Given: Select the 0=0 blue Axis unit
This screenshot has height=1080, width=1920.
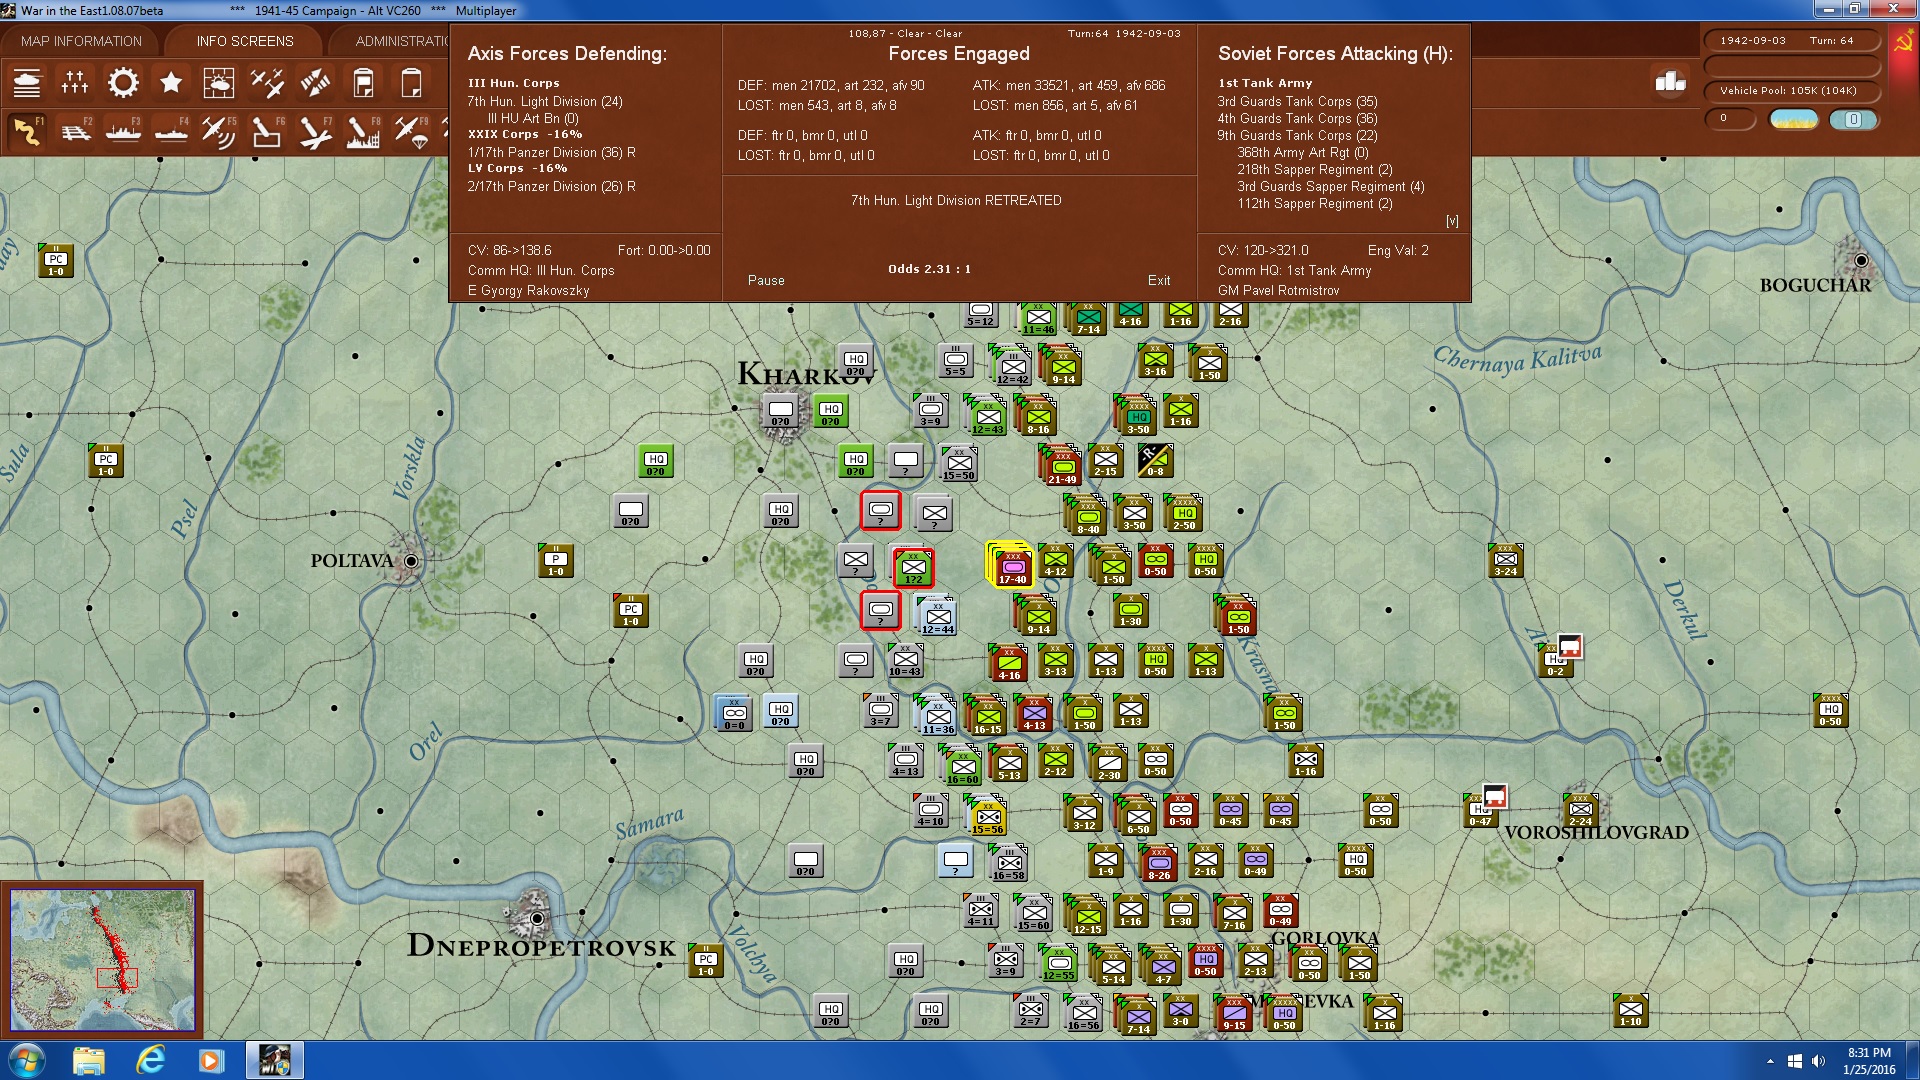Looking at the screenshot, I should 735,712.
